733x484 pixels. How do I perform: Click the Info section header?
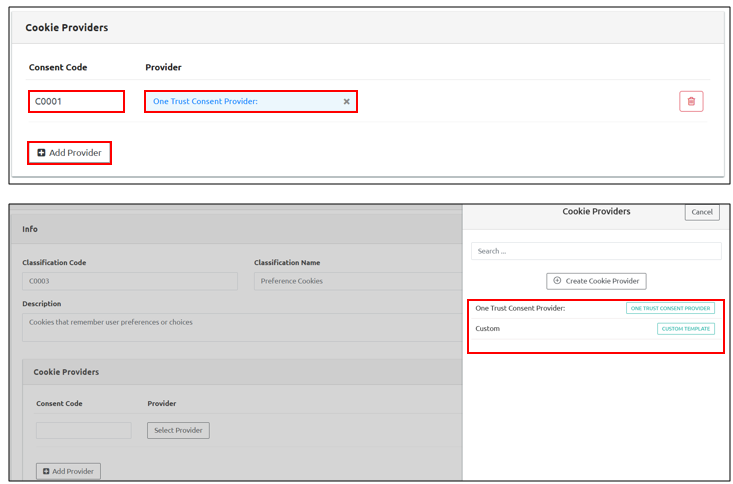pyautogui.click(x=30, y=229)
